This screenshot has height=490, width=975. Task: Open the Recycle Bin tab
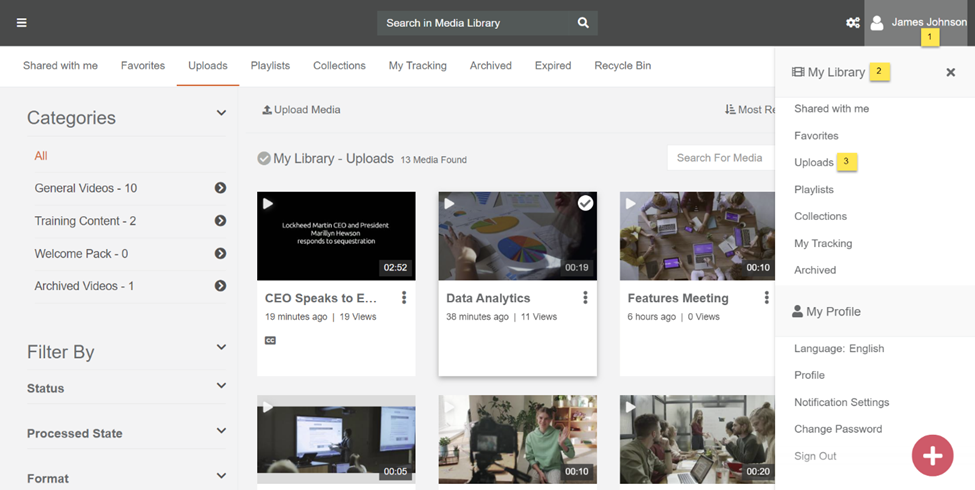point(622,66)
